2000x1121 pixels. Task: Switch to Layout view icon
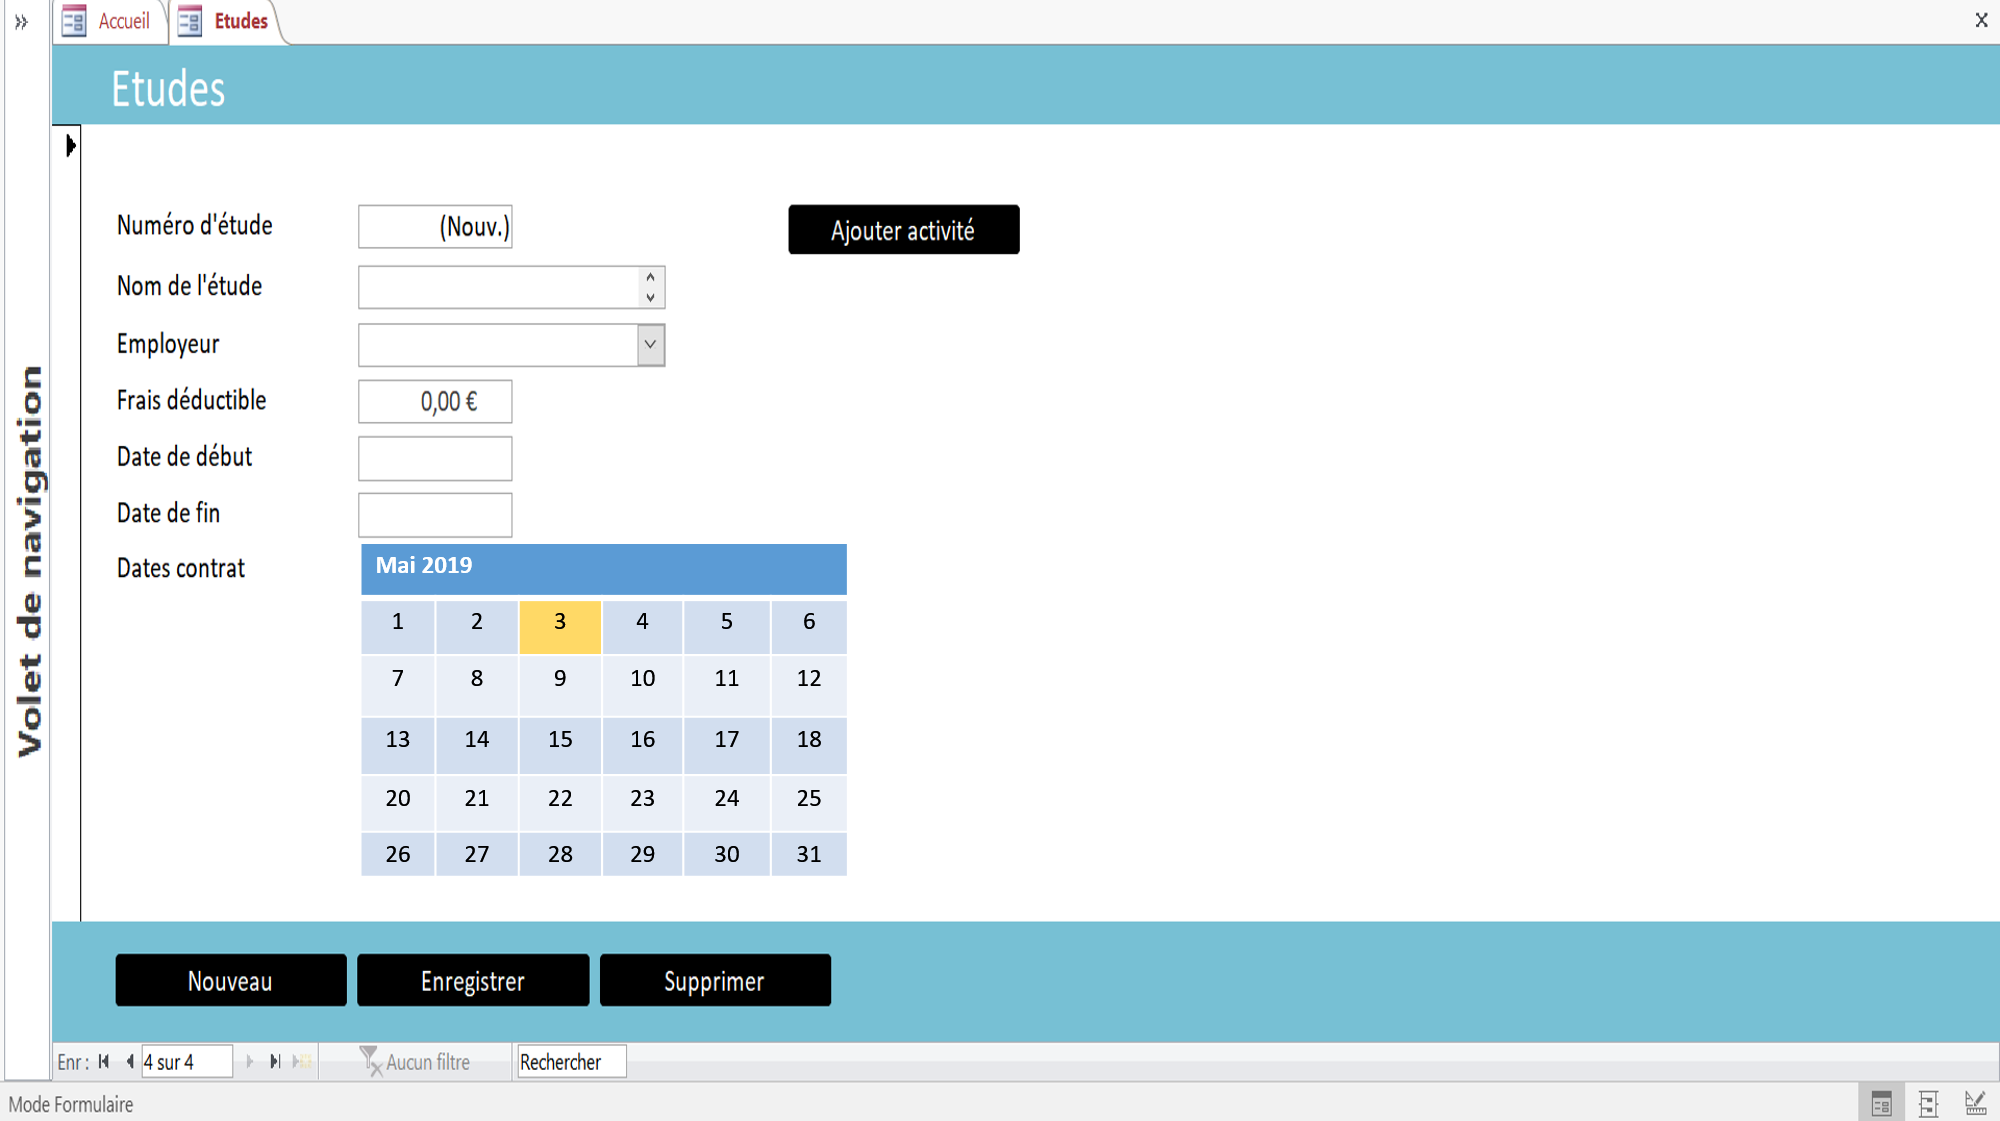(x=1929, y=1104)
